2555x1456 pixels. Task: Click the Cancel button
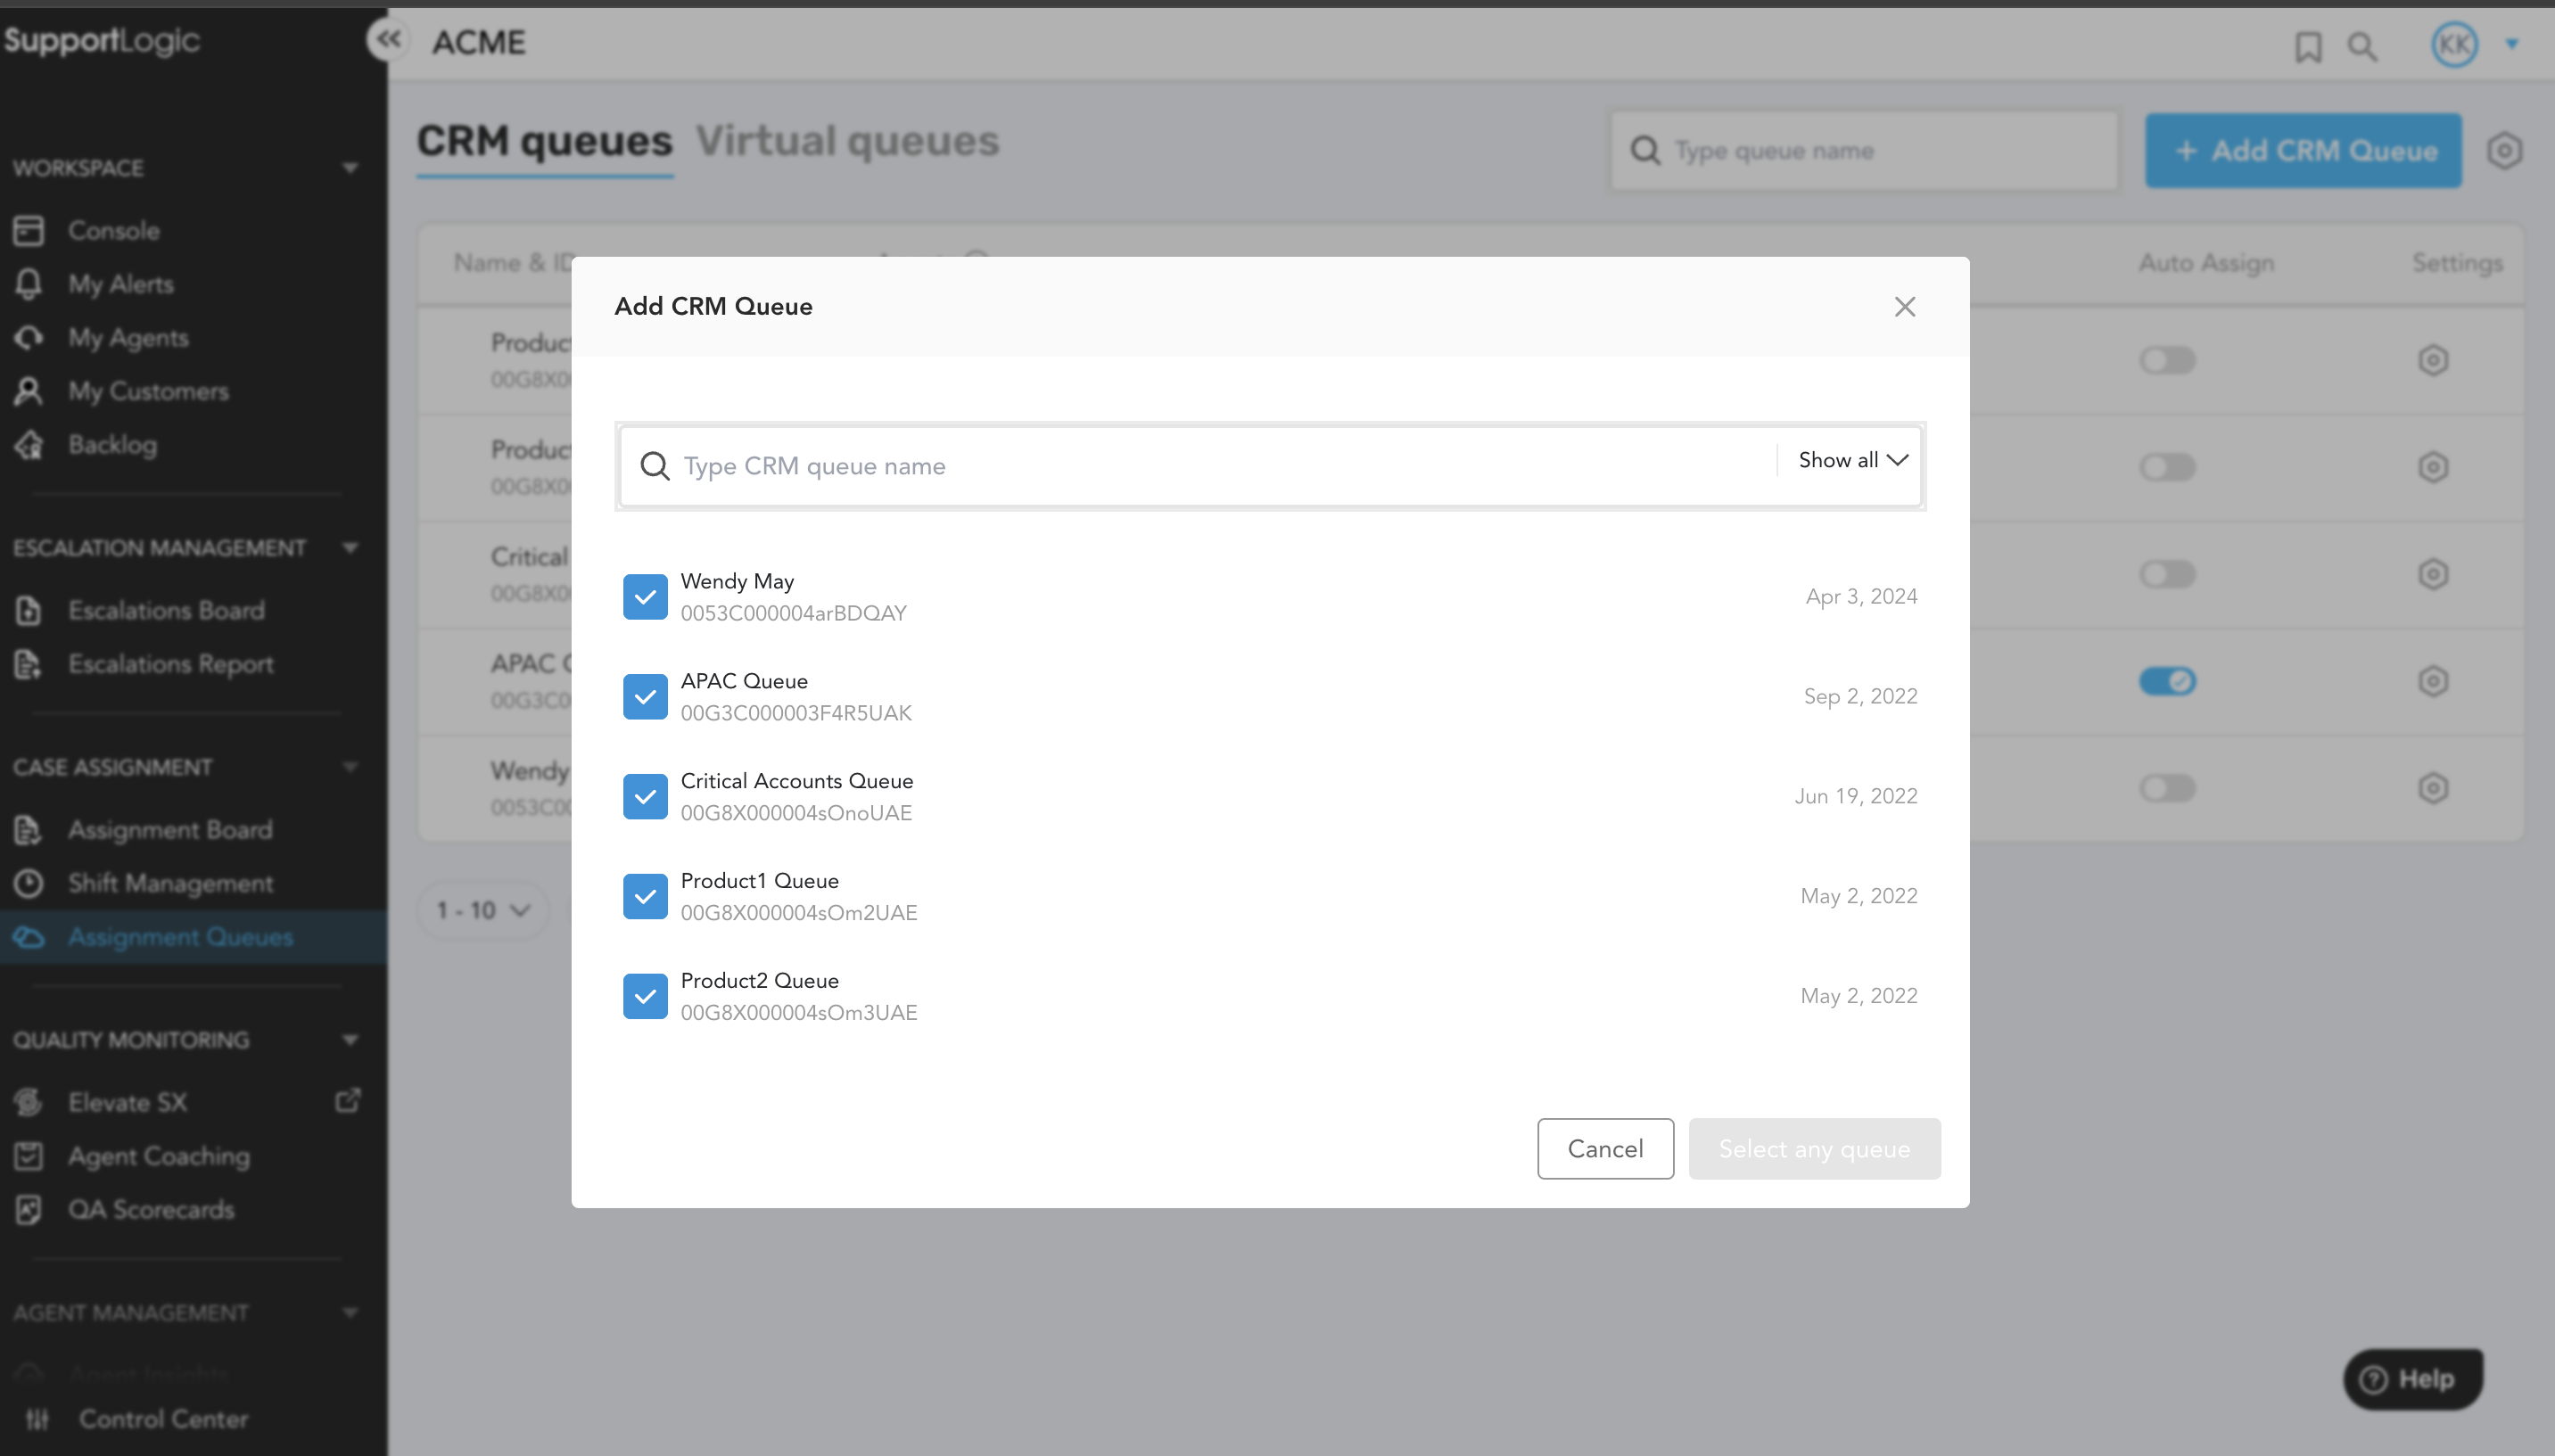point(1605,1149)
